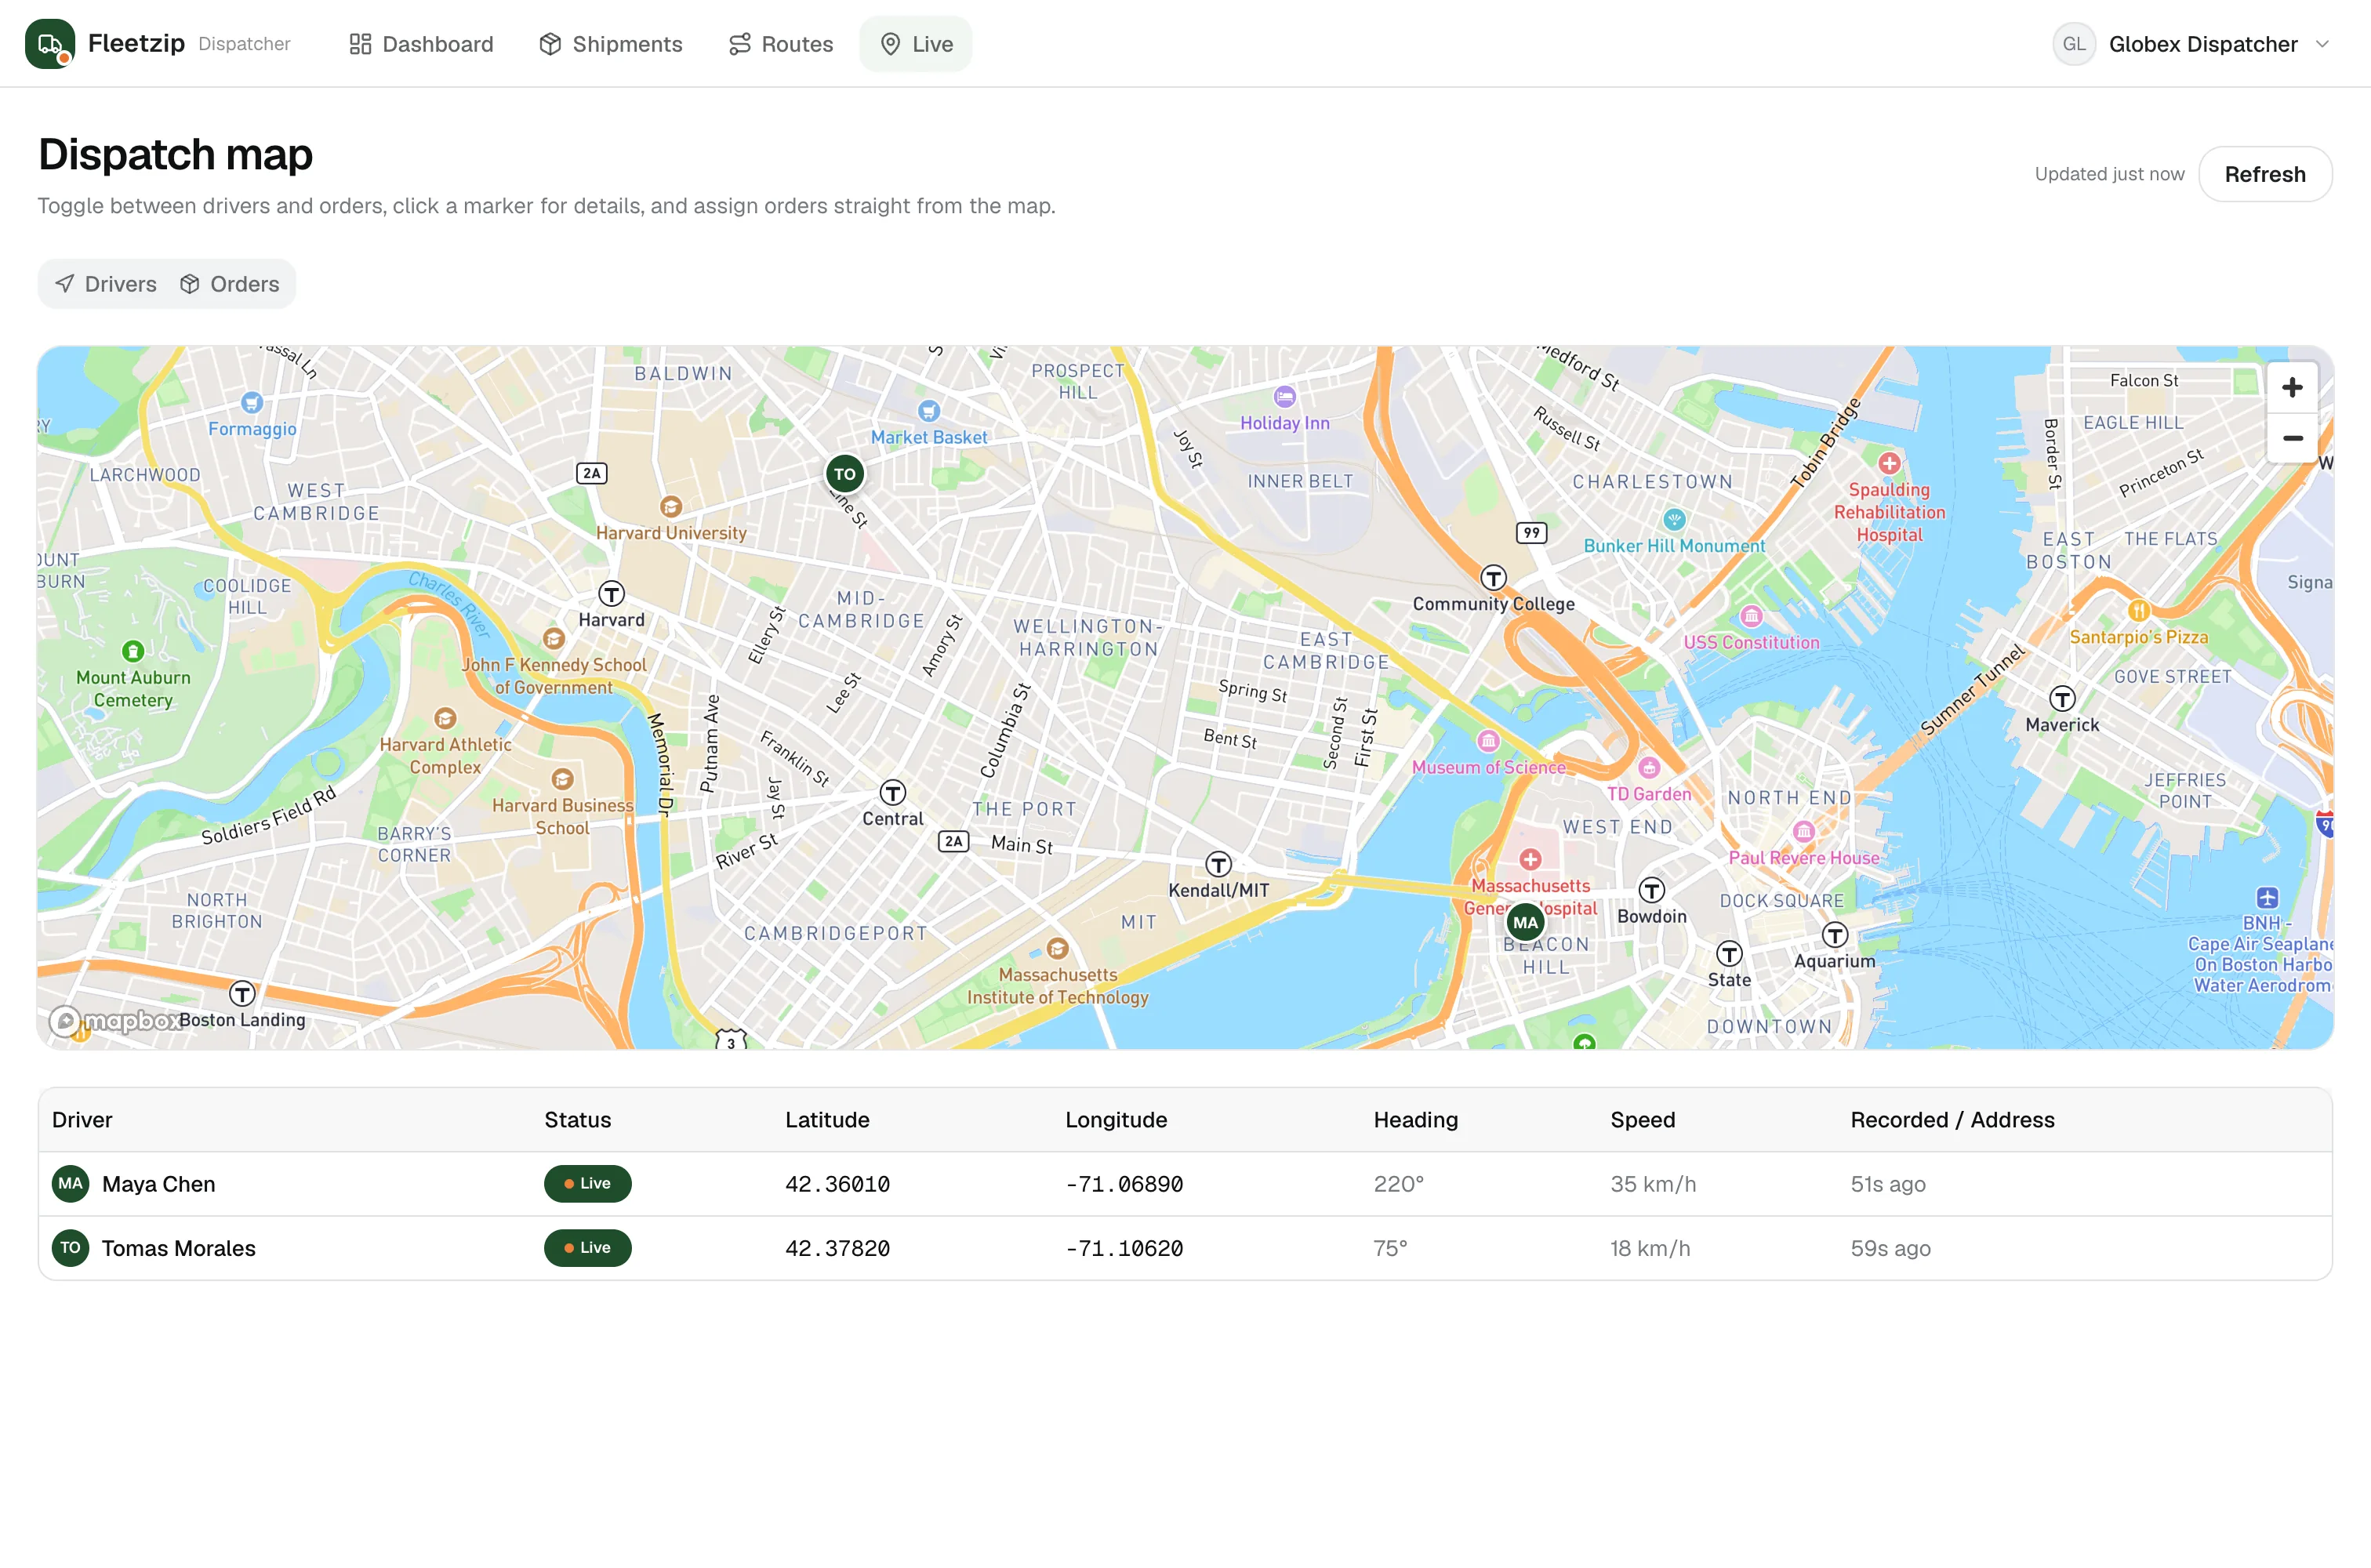Click the Latitude column header
This screenshot has width=2371, height=1568.
point(827,1120)
